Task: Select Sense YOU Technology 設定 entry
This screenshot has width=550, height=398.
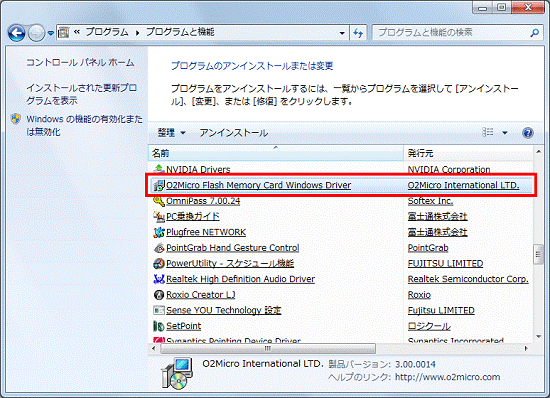Action: tap(224, 310)
